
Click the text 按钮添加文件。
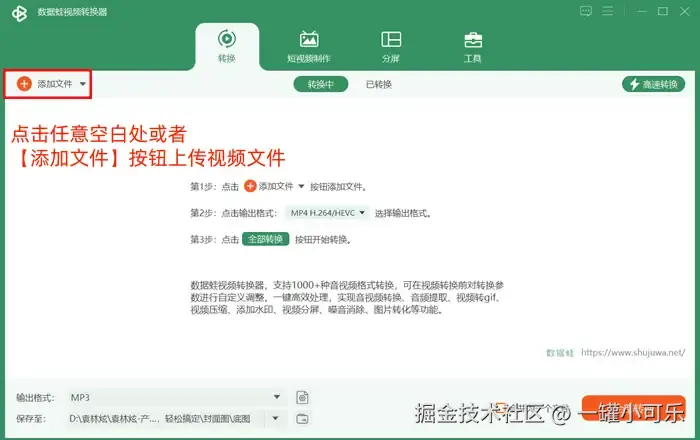(338, 187)
